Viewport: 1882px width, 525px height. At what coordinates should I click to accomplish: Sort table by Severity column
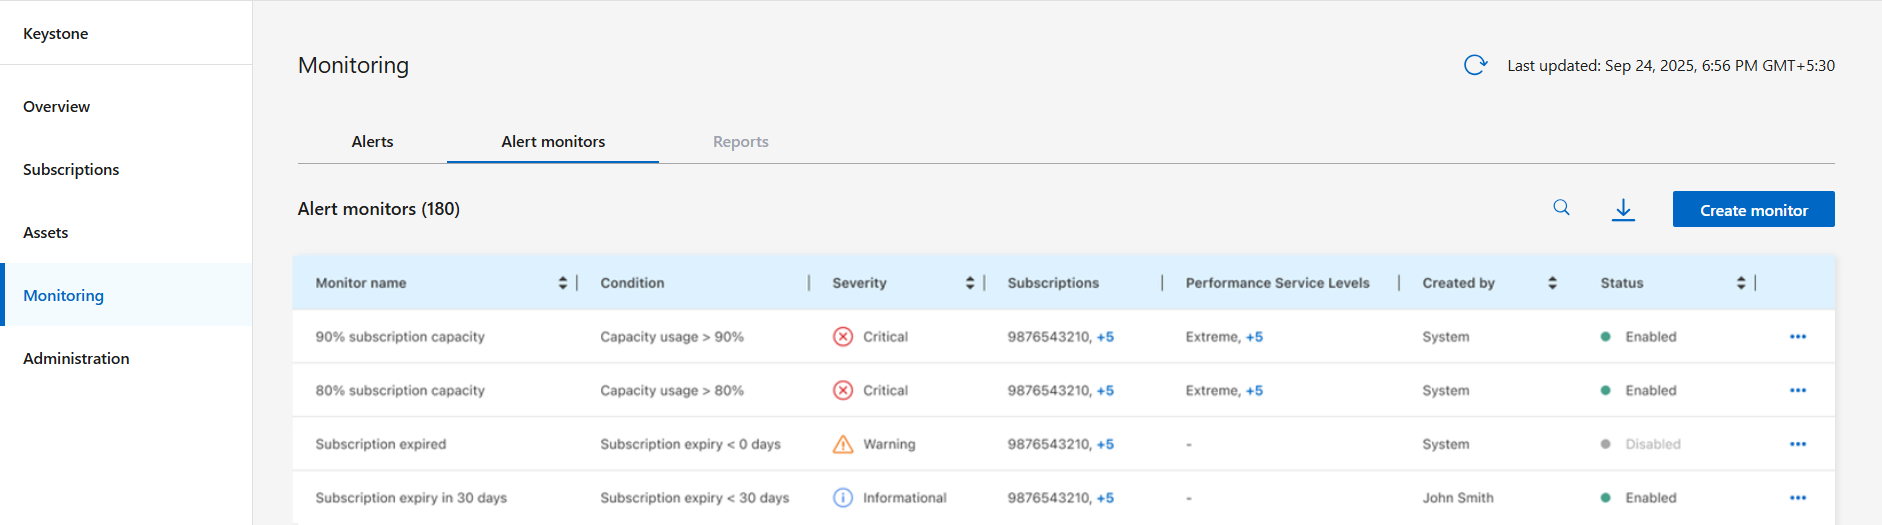click(x=969, y=283)
